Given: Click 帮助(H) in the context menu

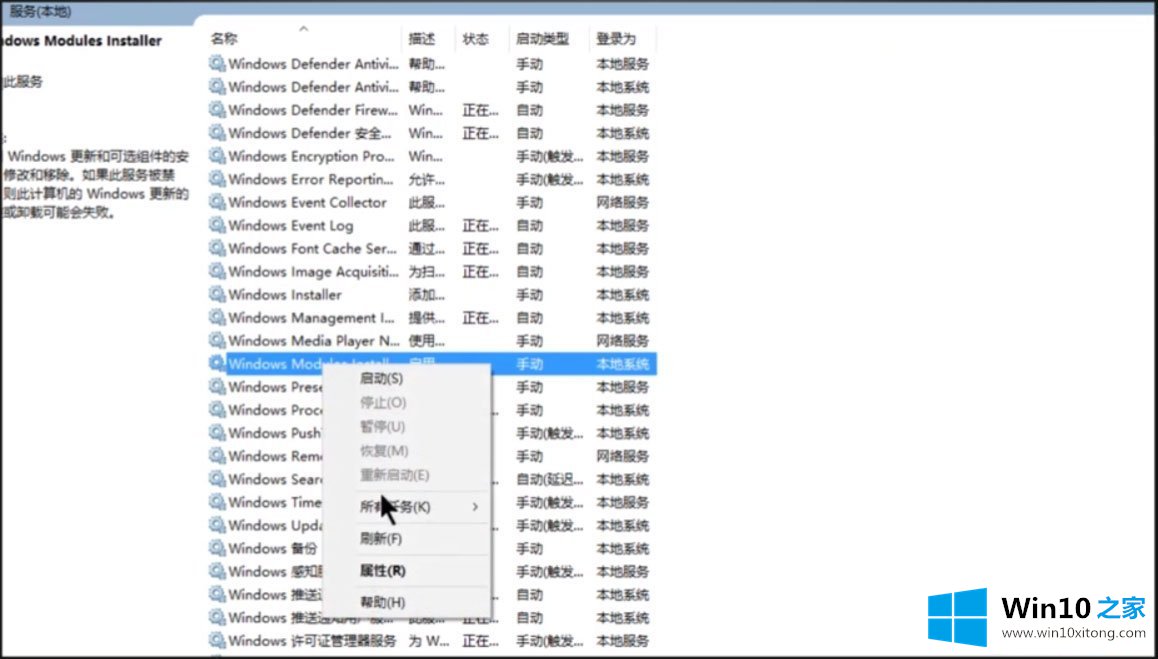Looking at the screenshot, I should tap(382, 602).
